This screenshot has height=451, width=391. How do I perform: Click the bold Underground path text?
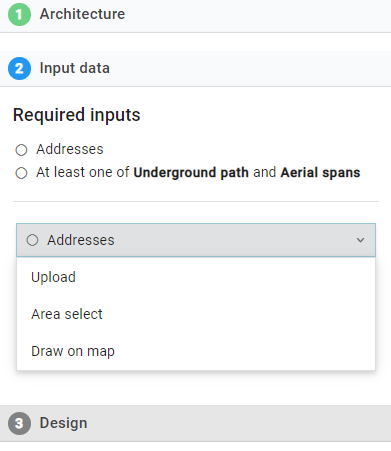[x=191, y=173]
